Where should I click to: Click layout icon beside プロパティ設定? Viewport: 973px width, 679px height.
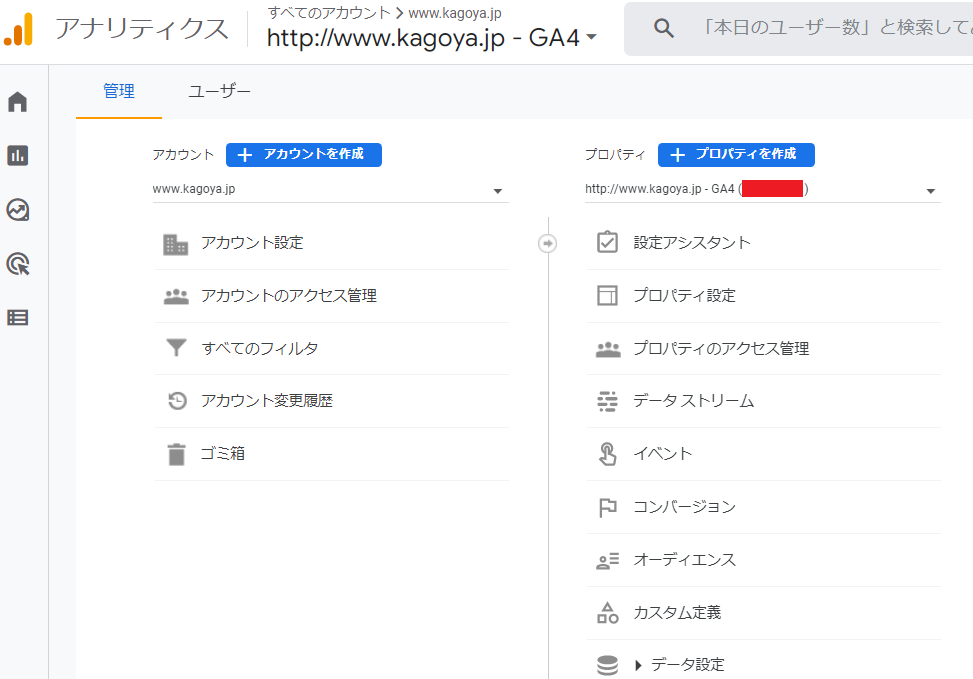(607, 295)
